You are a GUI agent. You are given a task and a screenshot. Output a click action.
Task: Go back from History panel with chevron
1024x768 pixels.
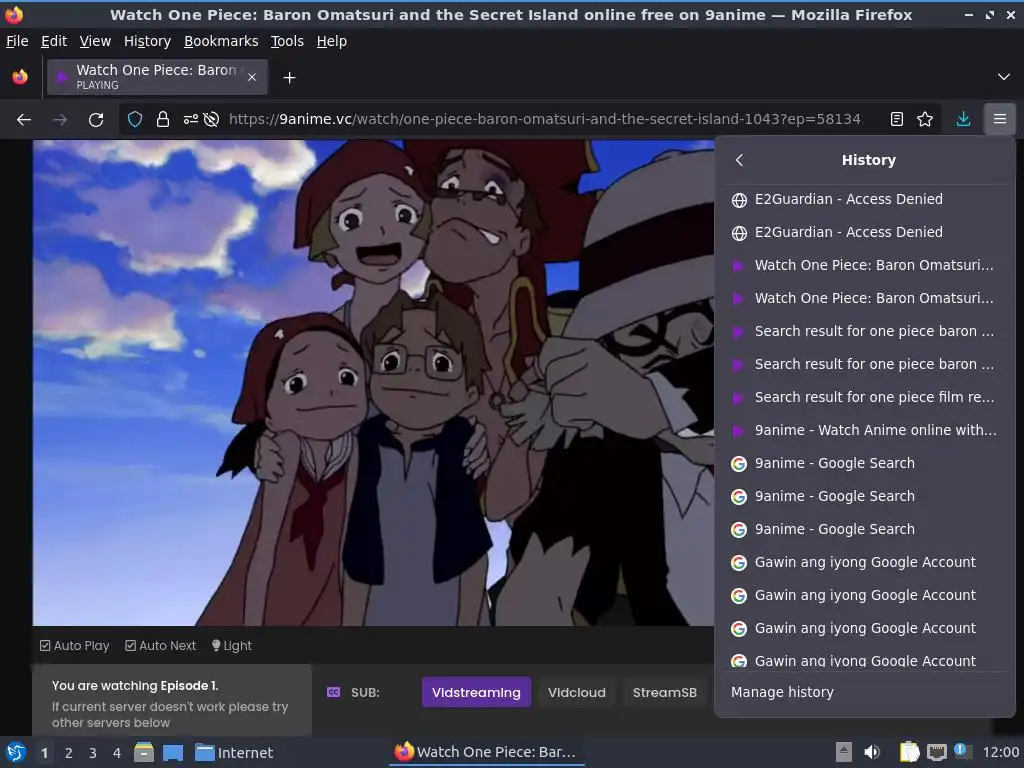click(x=739, y=160)
